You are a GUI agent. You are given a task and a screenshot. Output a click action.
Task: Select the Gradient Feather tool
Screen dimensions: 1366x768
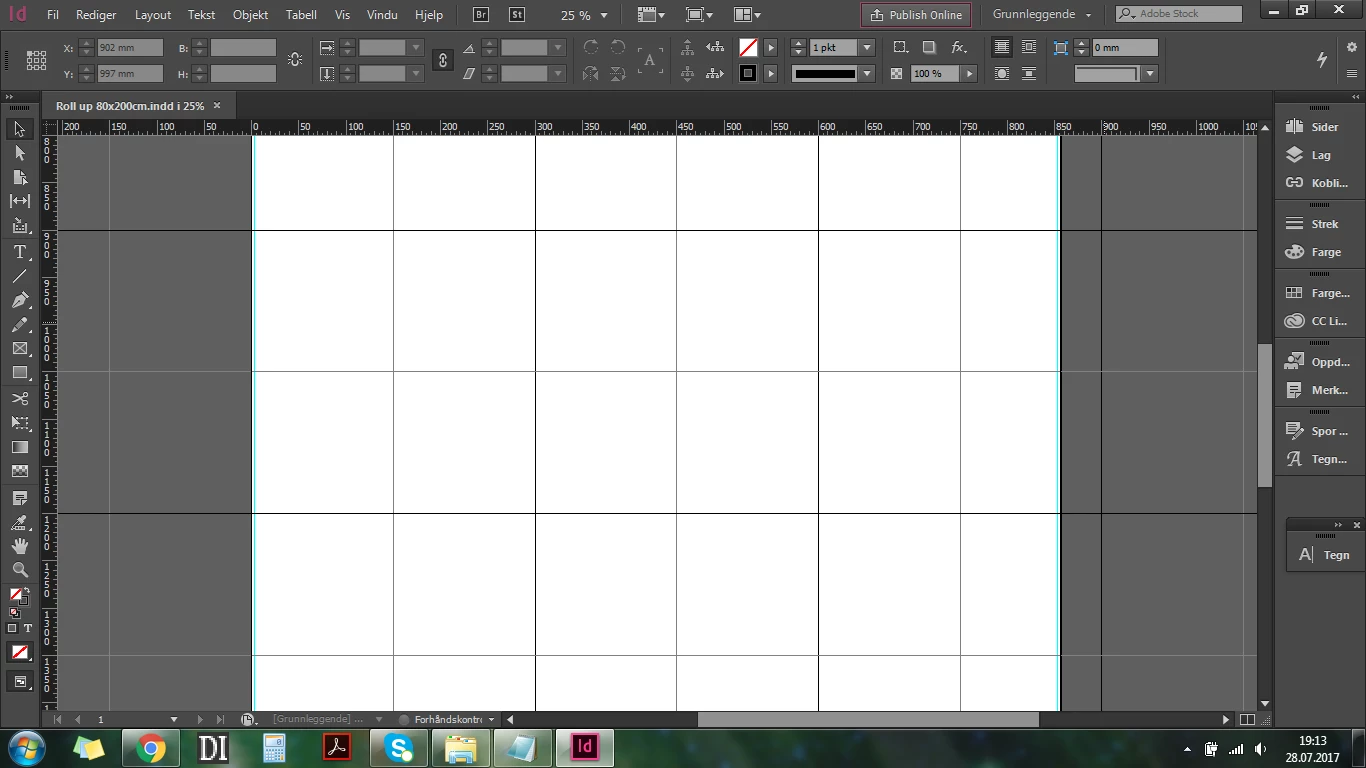pos(19,471)
